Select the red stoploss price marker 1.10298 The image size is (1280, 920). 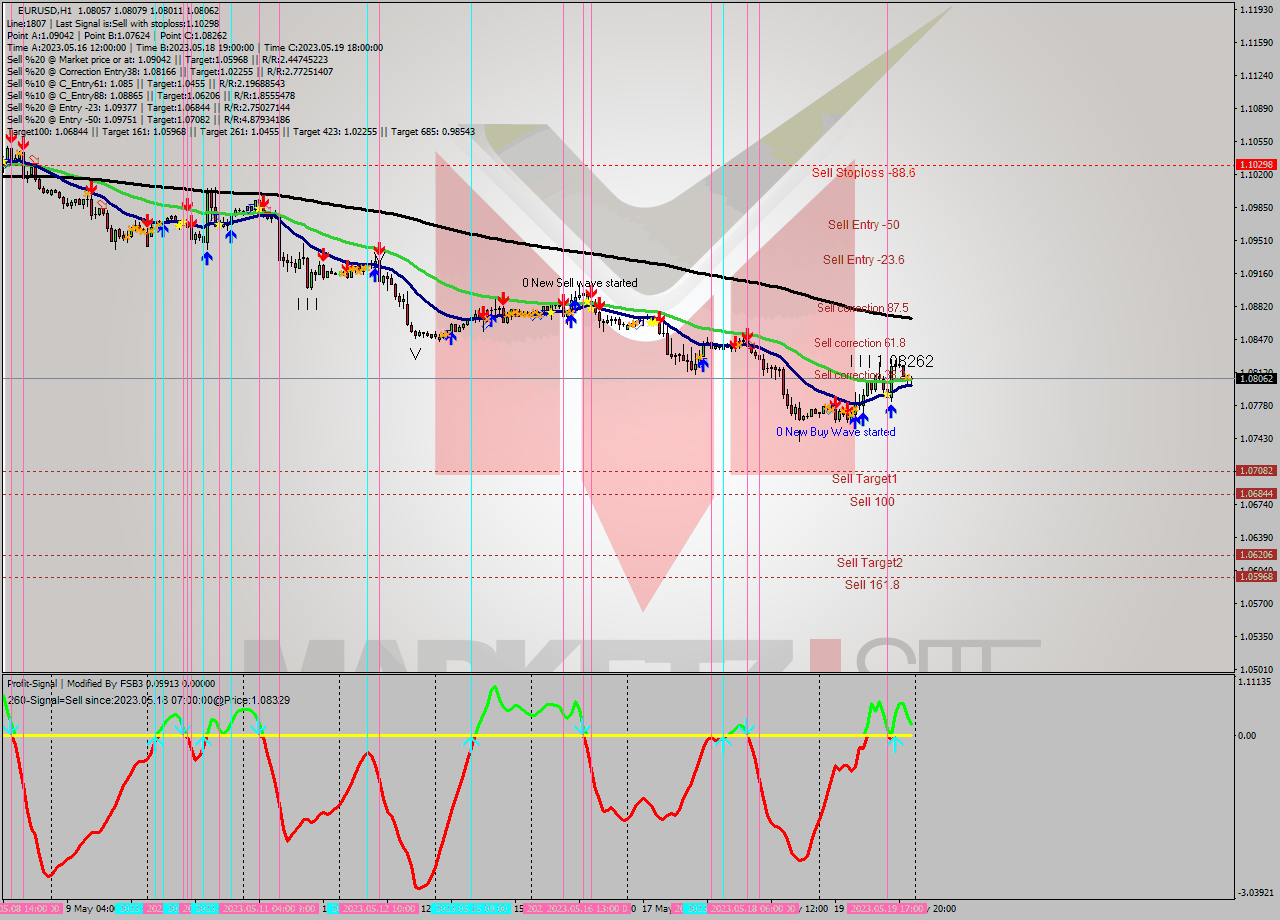point(1253,163)
